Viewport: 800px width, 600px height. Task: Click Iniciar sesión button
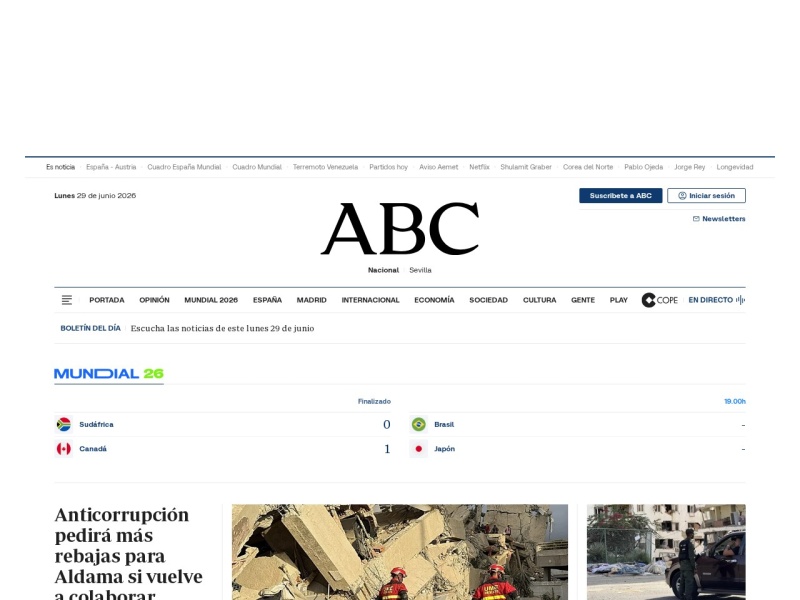point(707,195)
